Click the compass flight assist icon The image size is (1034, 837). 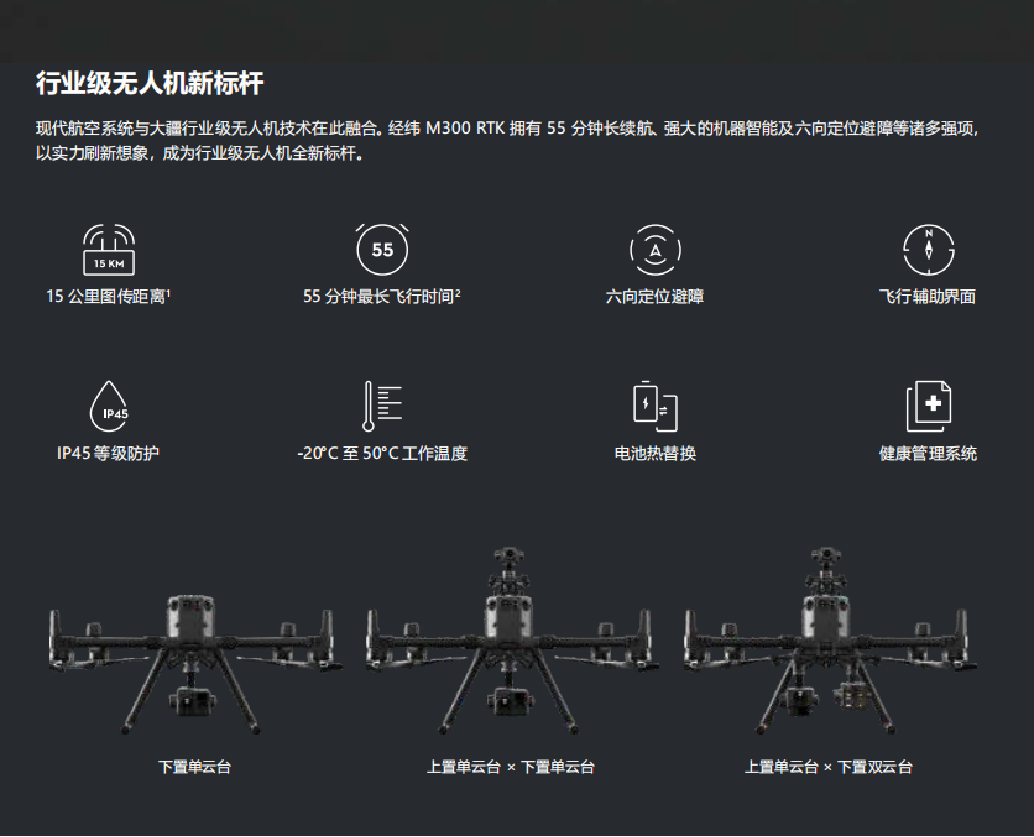[928, 250]
